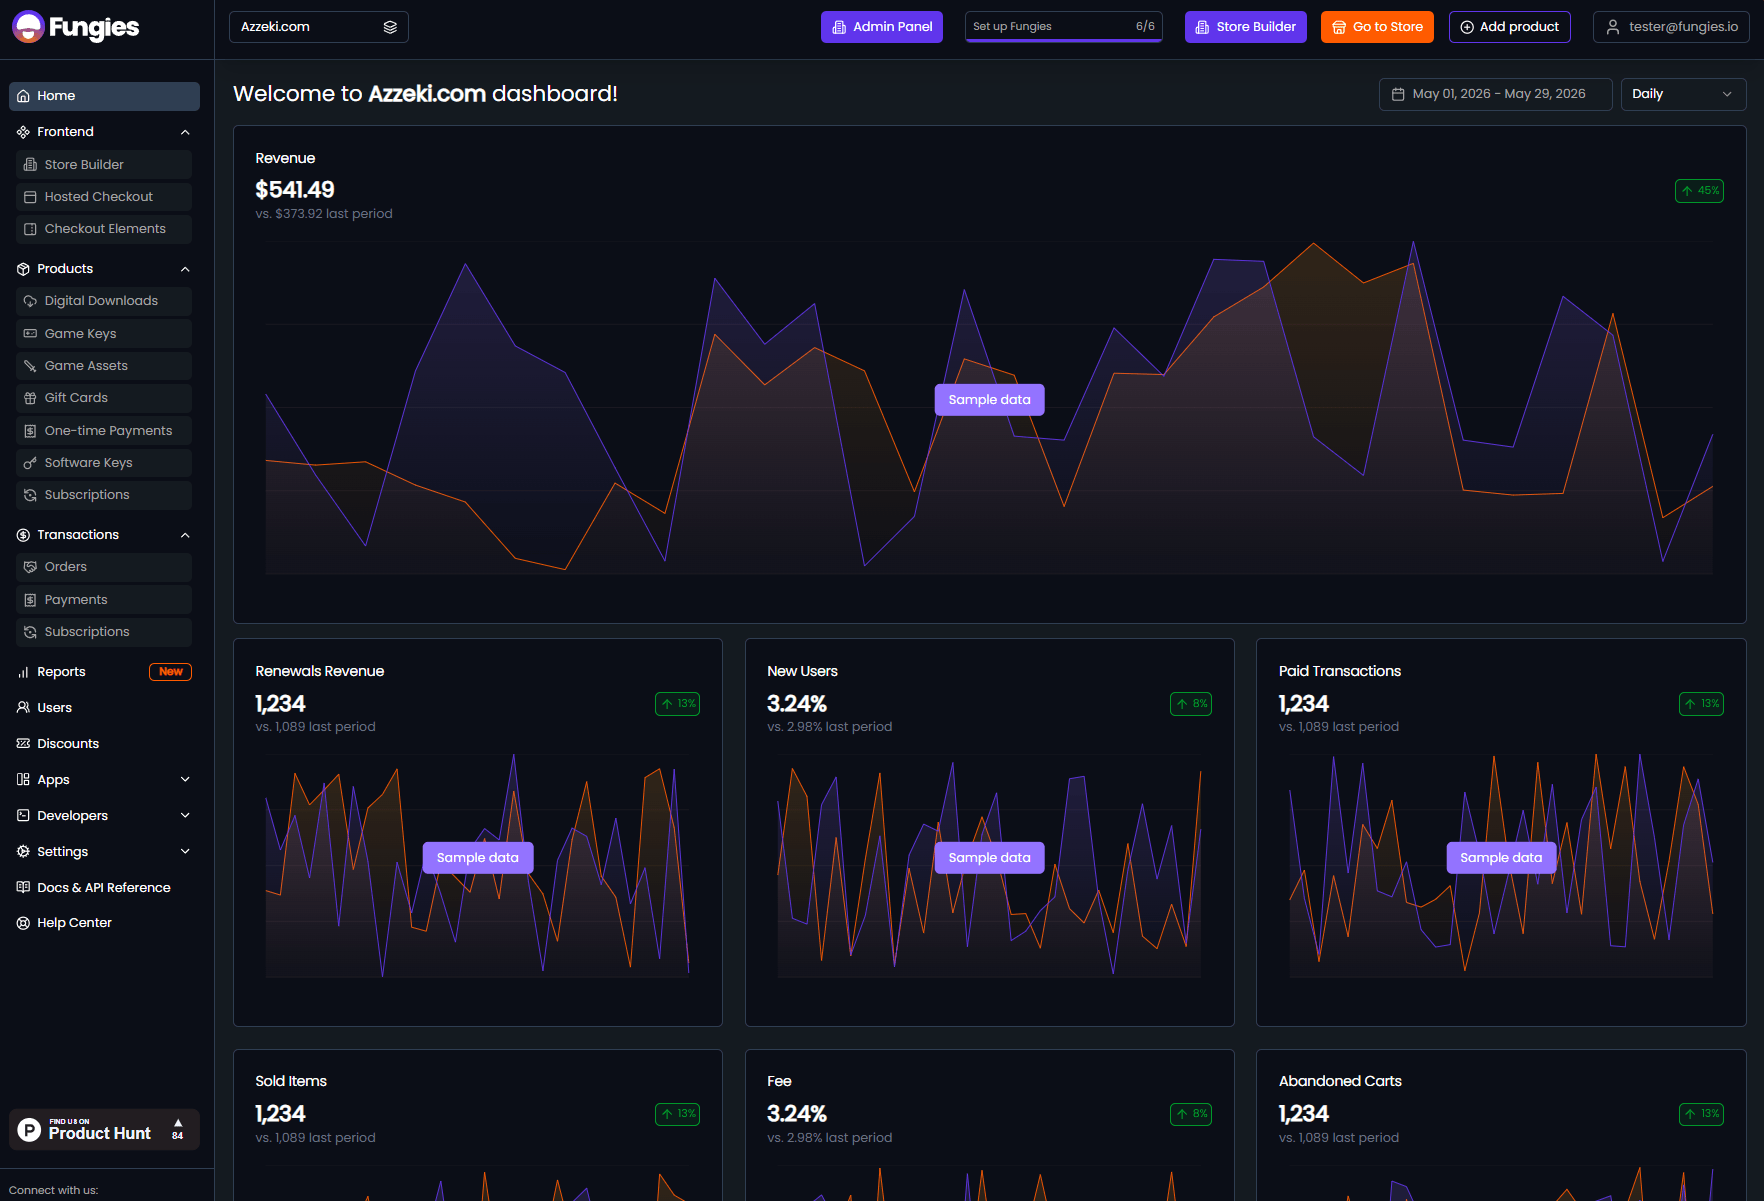Click the Reports bar chart icon

pyautogui.click(x=23, y=672)
